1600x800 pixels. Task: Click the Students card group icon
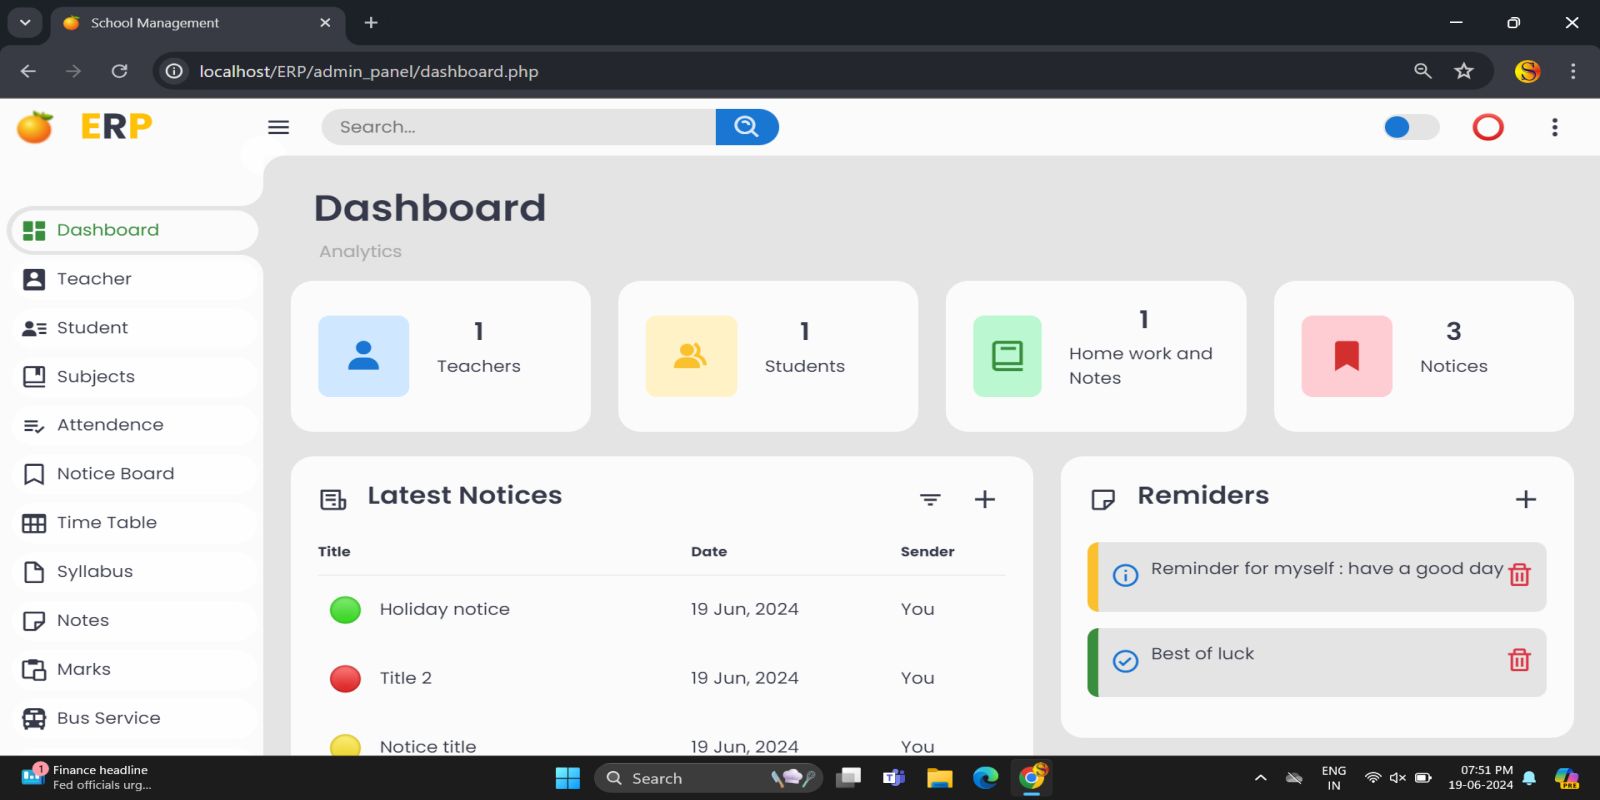pyautogui.click(x=691, y=356)
